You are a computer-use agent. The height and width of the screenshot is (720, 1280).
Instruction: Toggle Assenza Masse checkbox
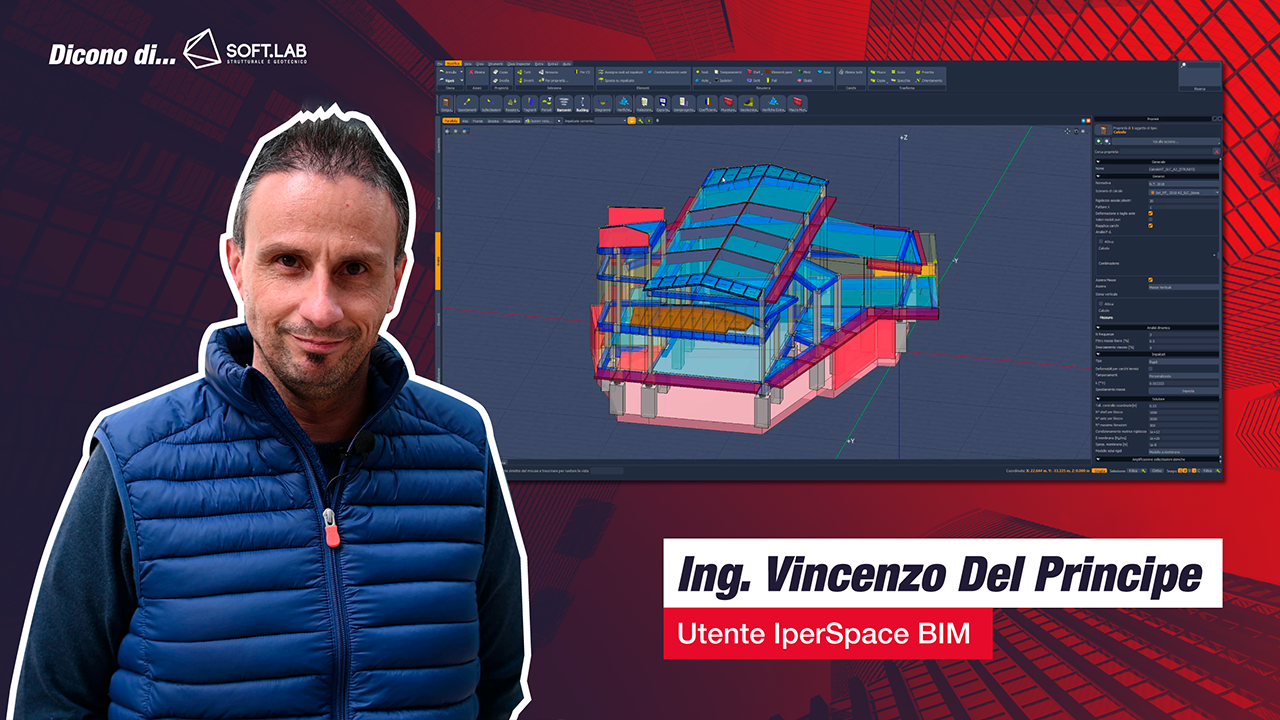1150,280
